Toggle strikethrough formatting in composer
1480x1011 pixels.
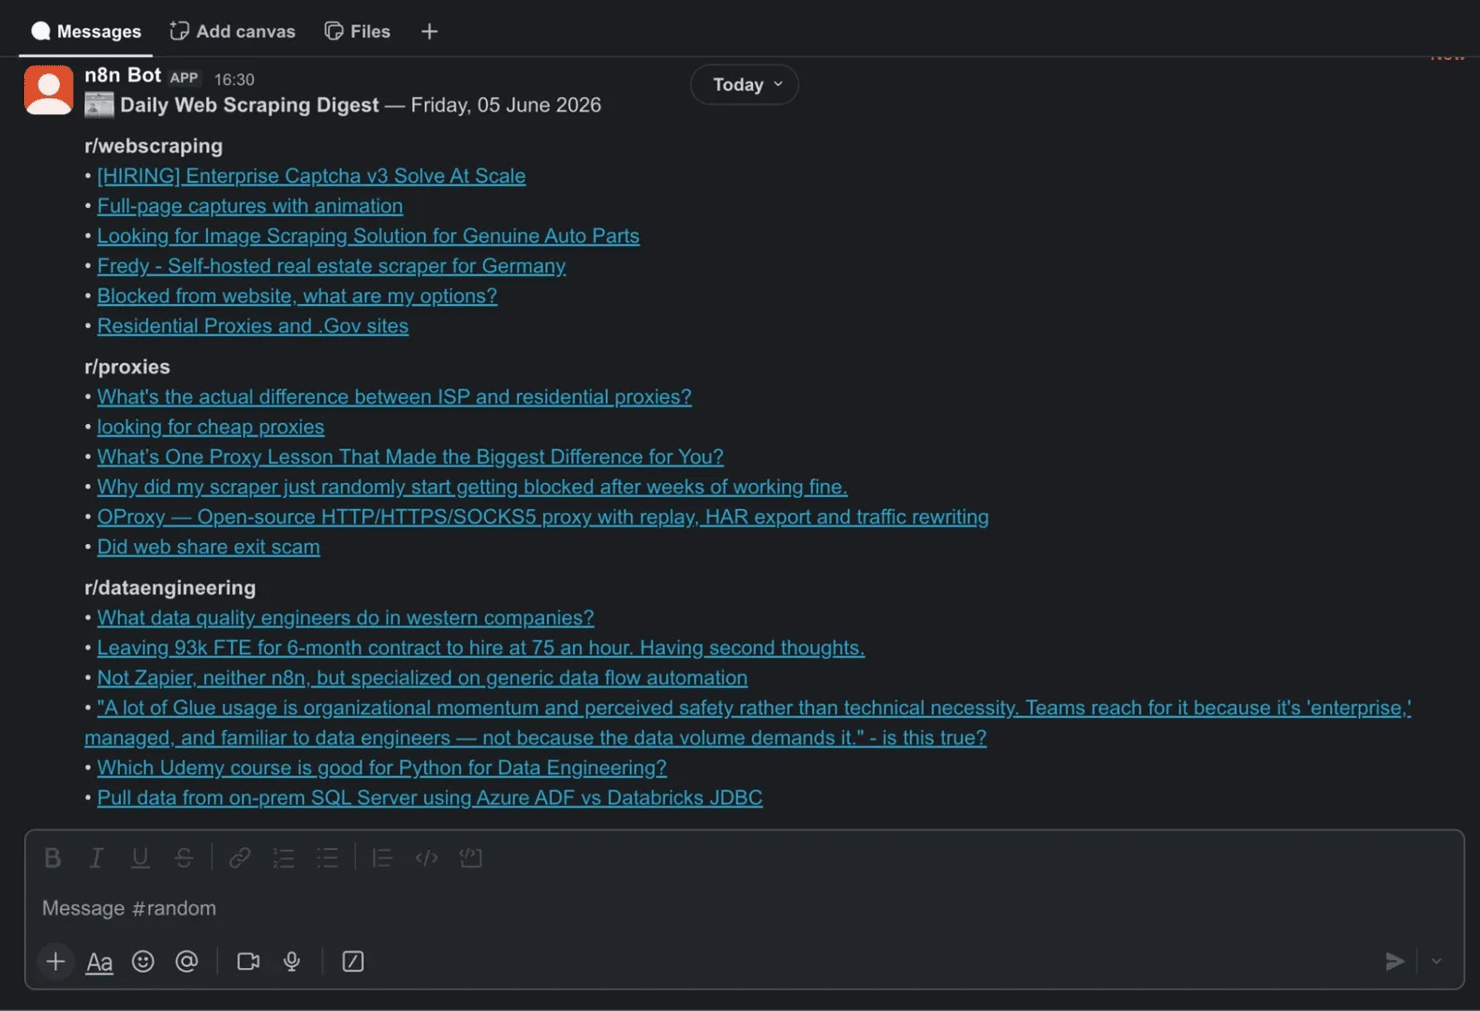coord(184,858)
